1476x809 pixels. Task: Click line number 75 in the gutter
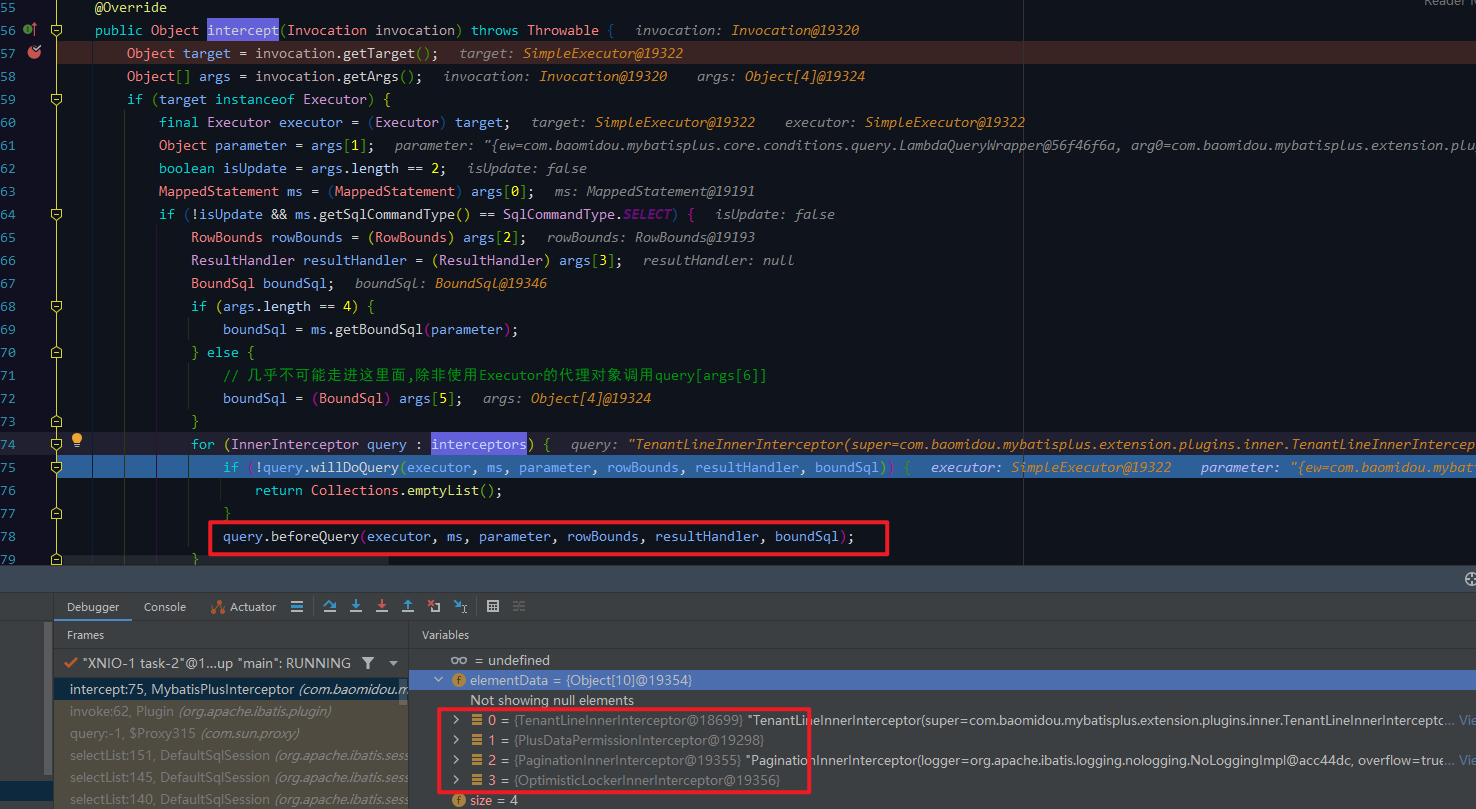click(8, 467)
